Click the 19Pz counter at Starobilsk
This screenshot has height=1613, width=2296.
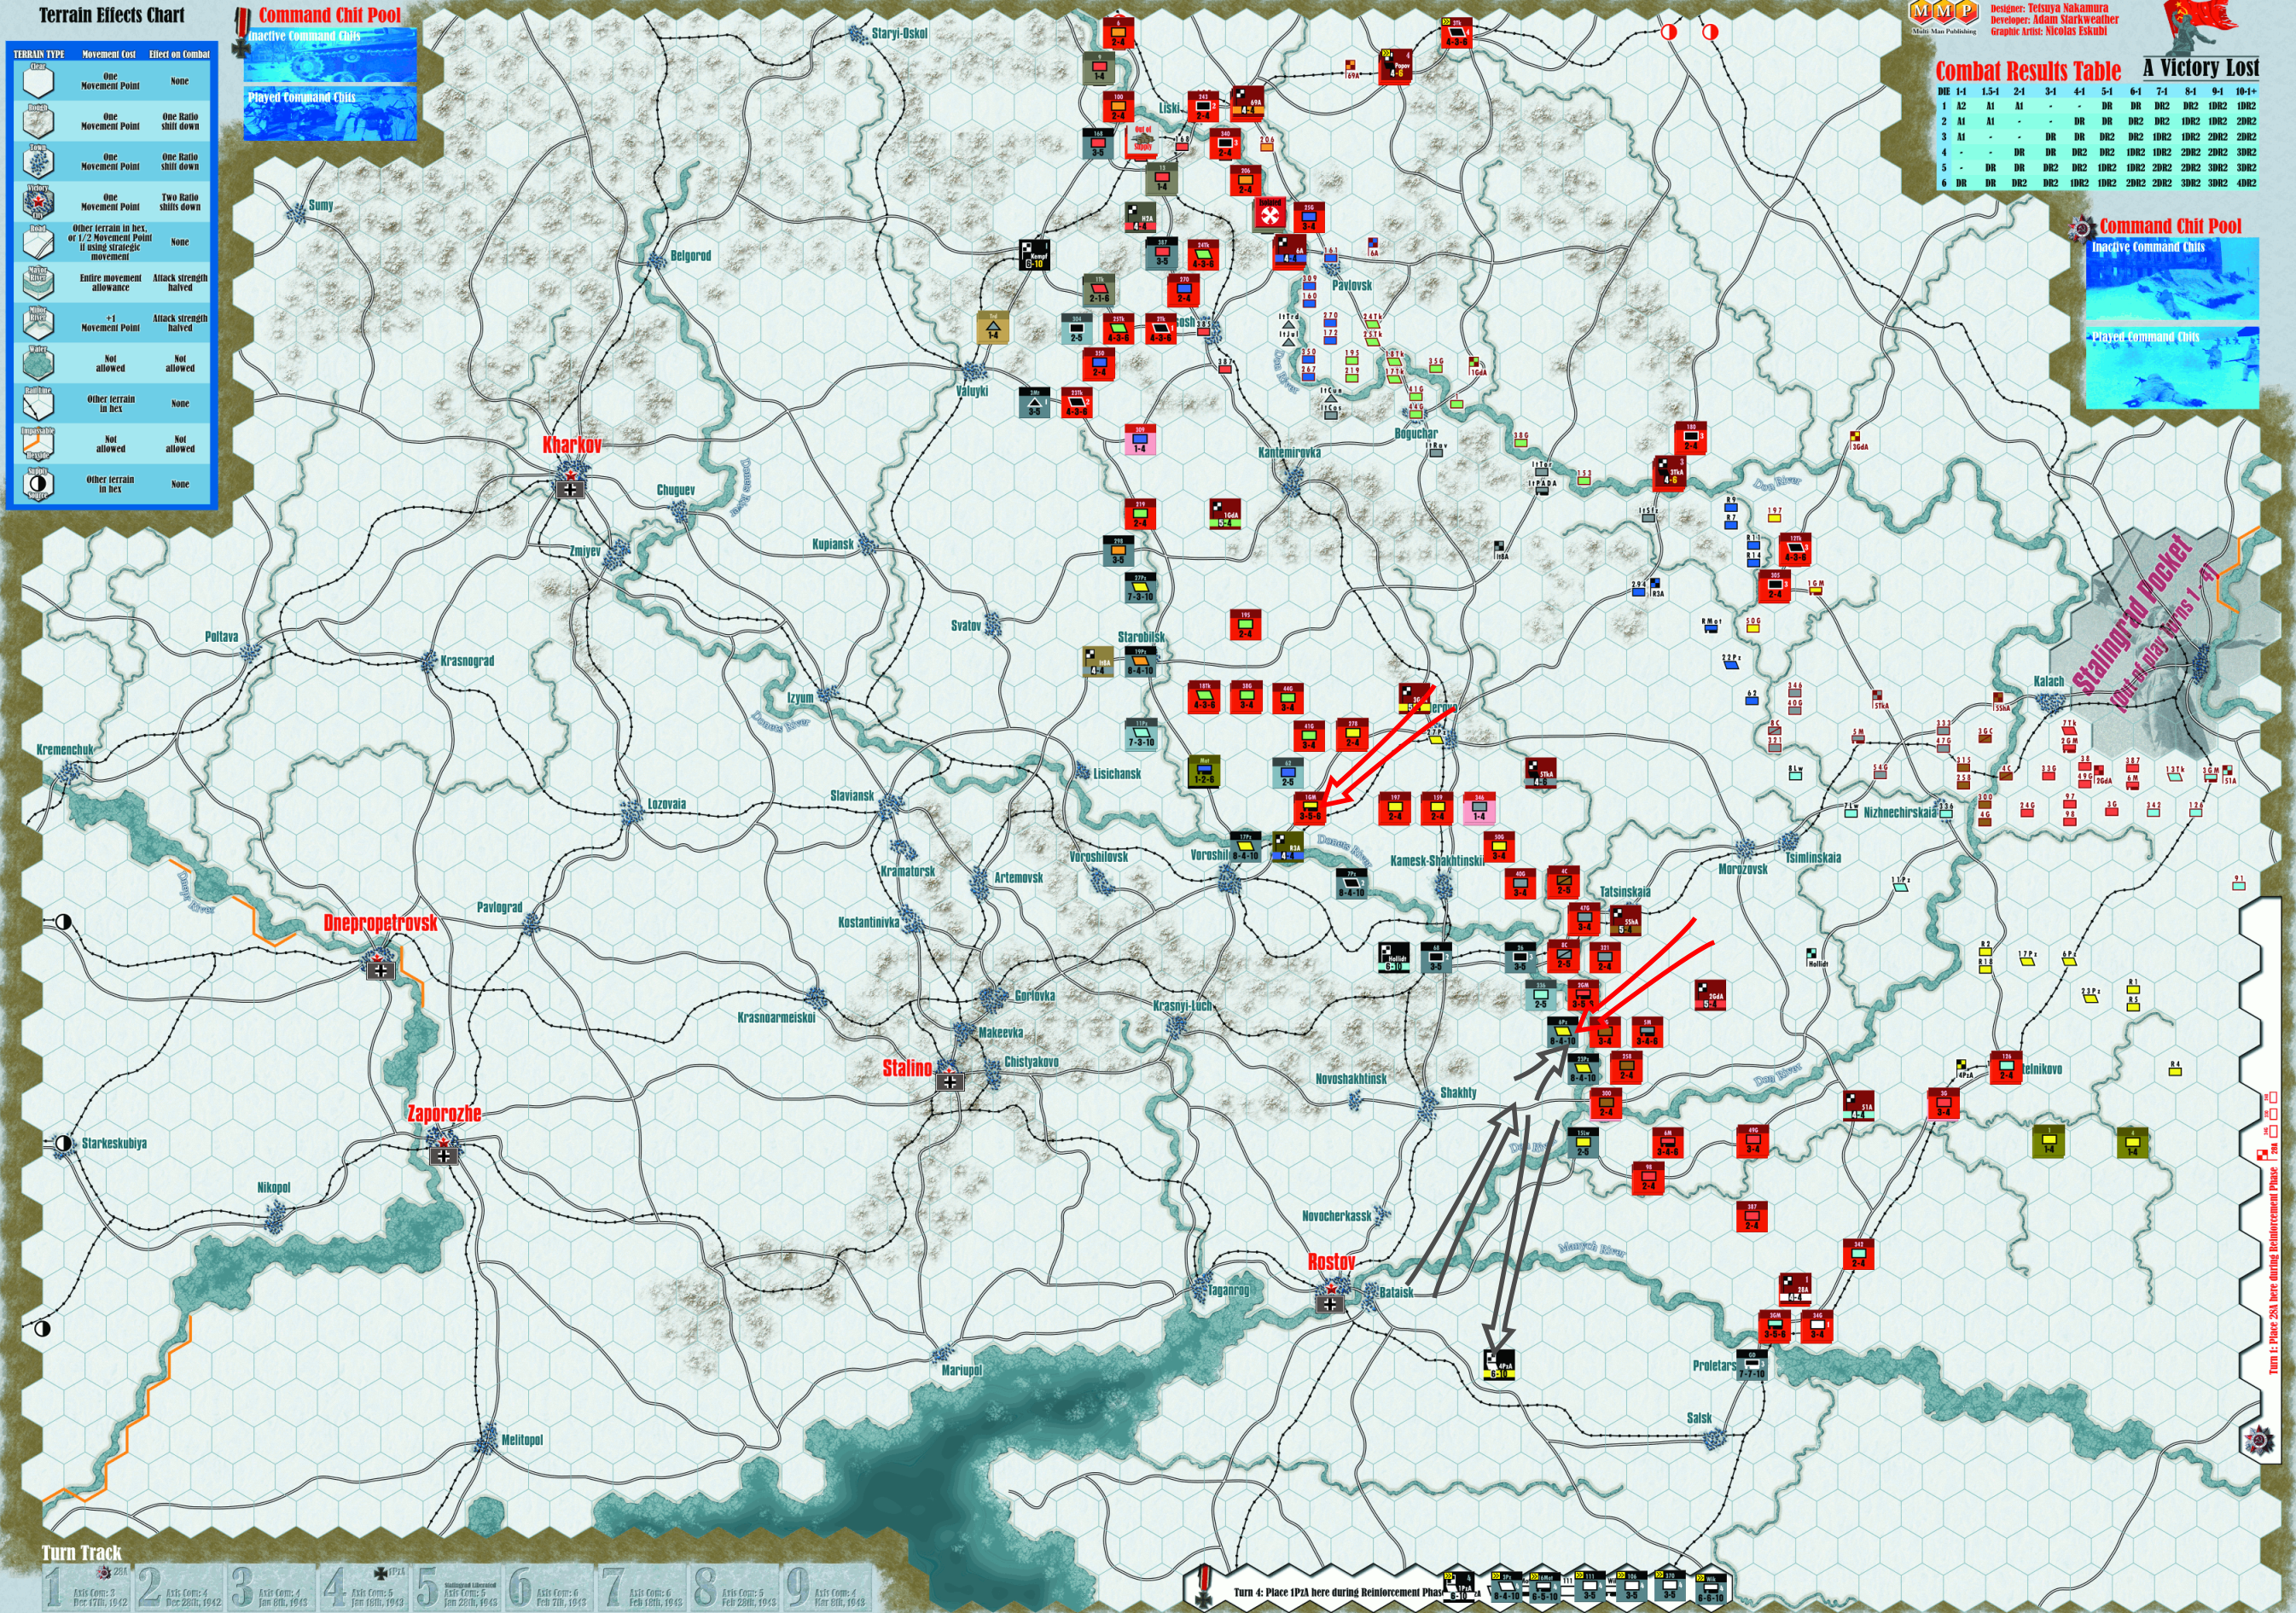coord(1140,662)
